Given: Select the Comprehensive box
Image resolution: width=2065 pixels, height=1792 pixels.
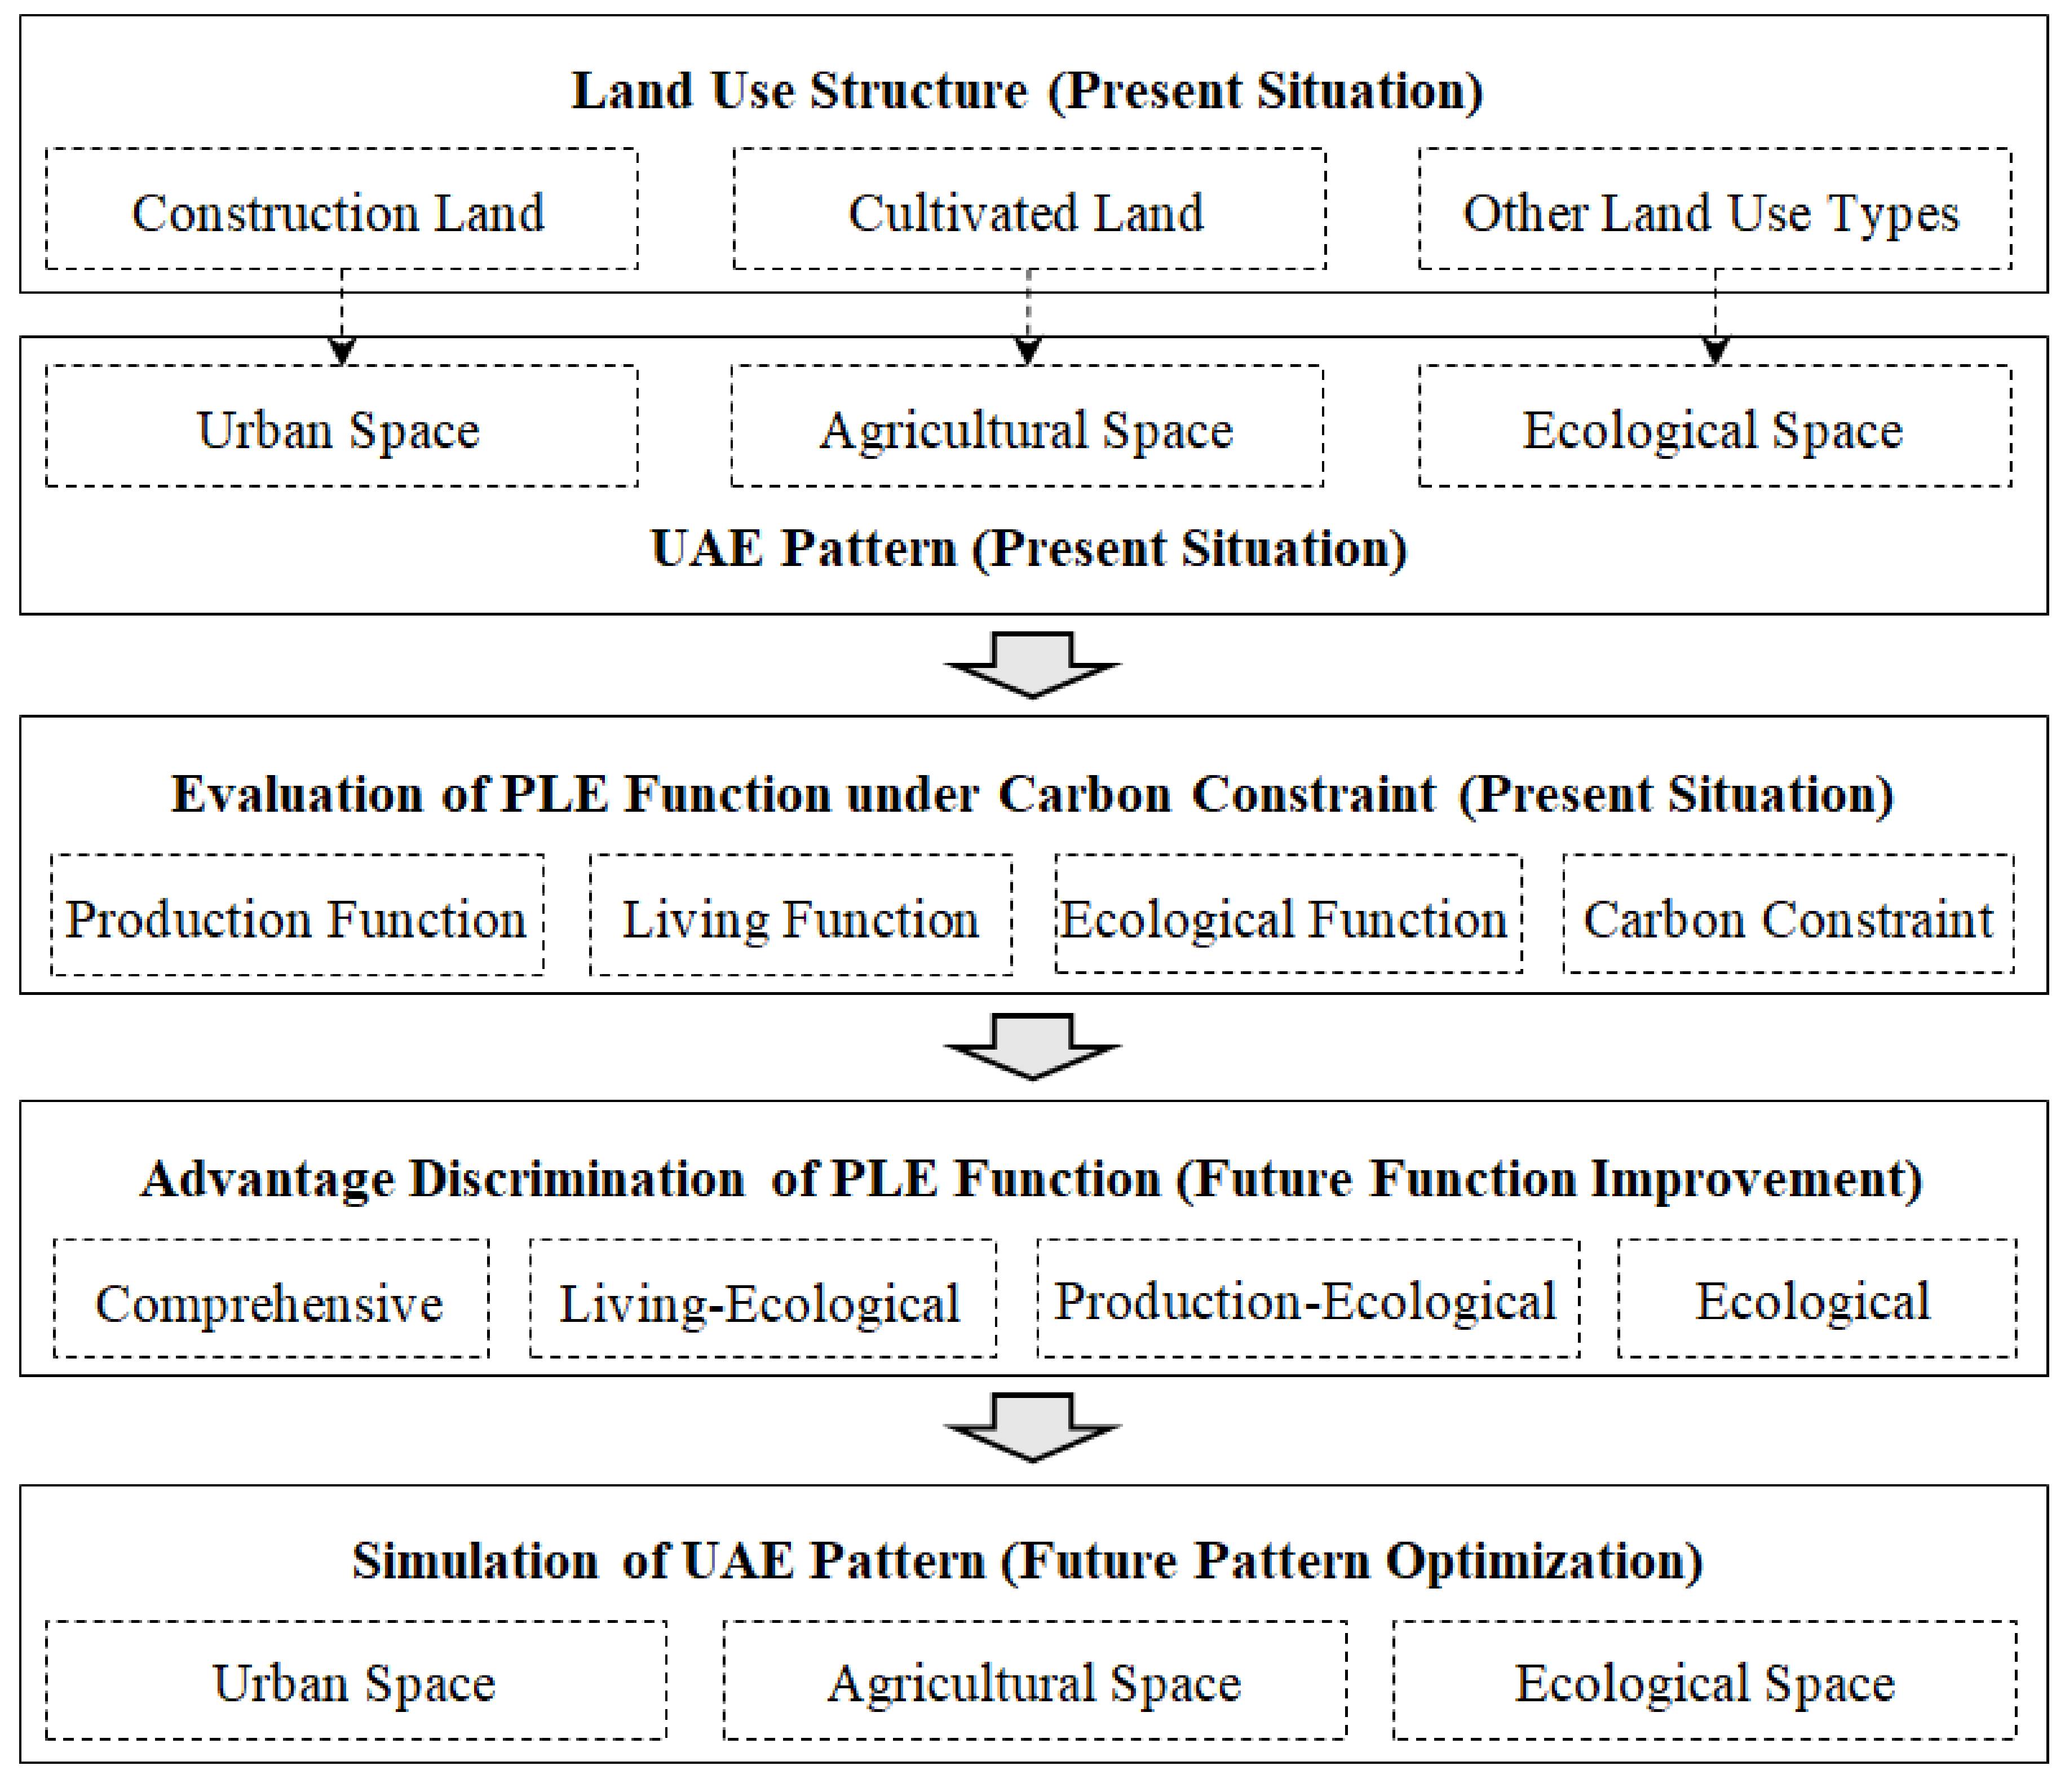Looking at the screenshot, I should pyautogui.click(x=271, y=1300).
